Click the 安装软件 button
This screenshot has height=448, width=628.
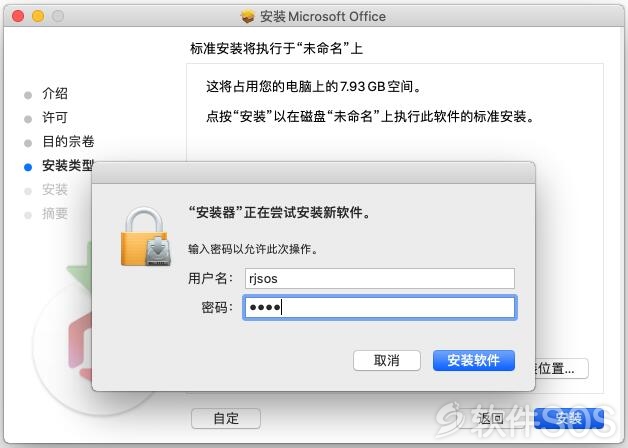[x=473, y=360]
